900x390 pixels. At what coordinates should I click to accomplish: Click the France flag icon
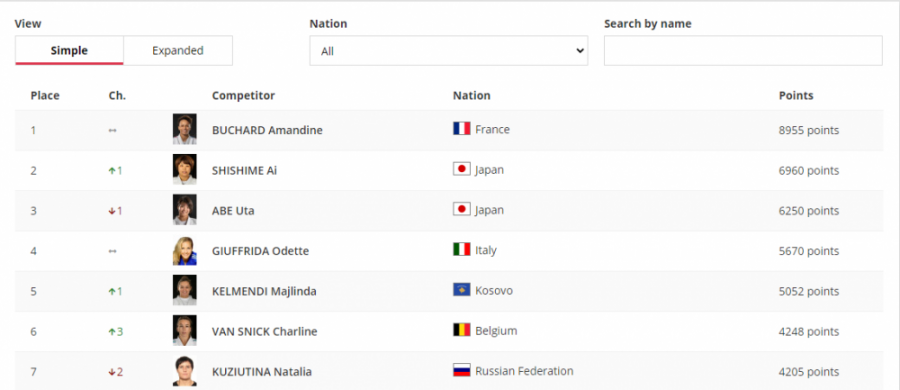461,129
